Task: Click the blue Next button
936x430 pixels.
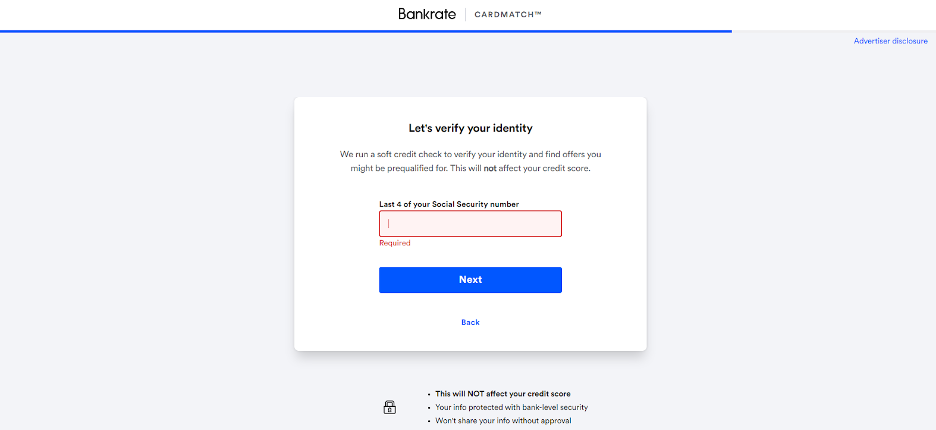Action: [x=470, y=280]
